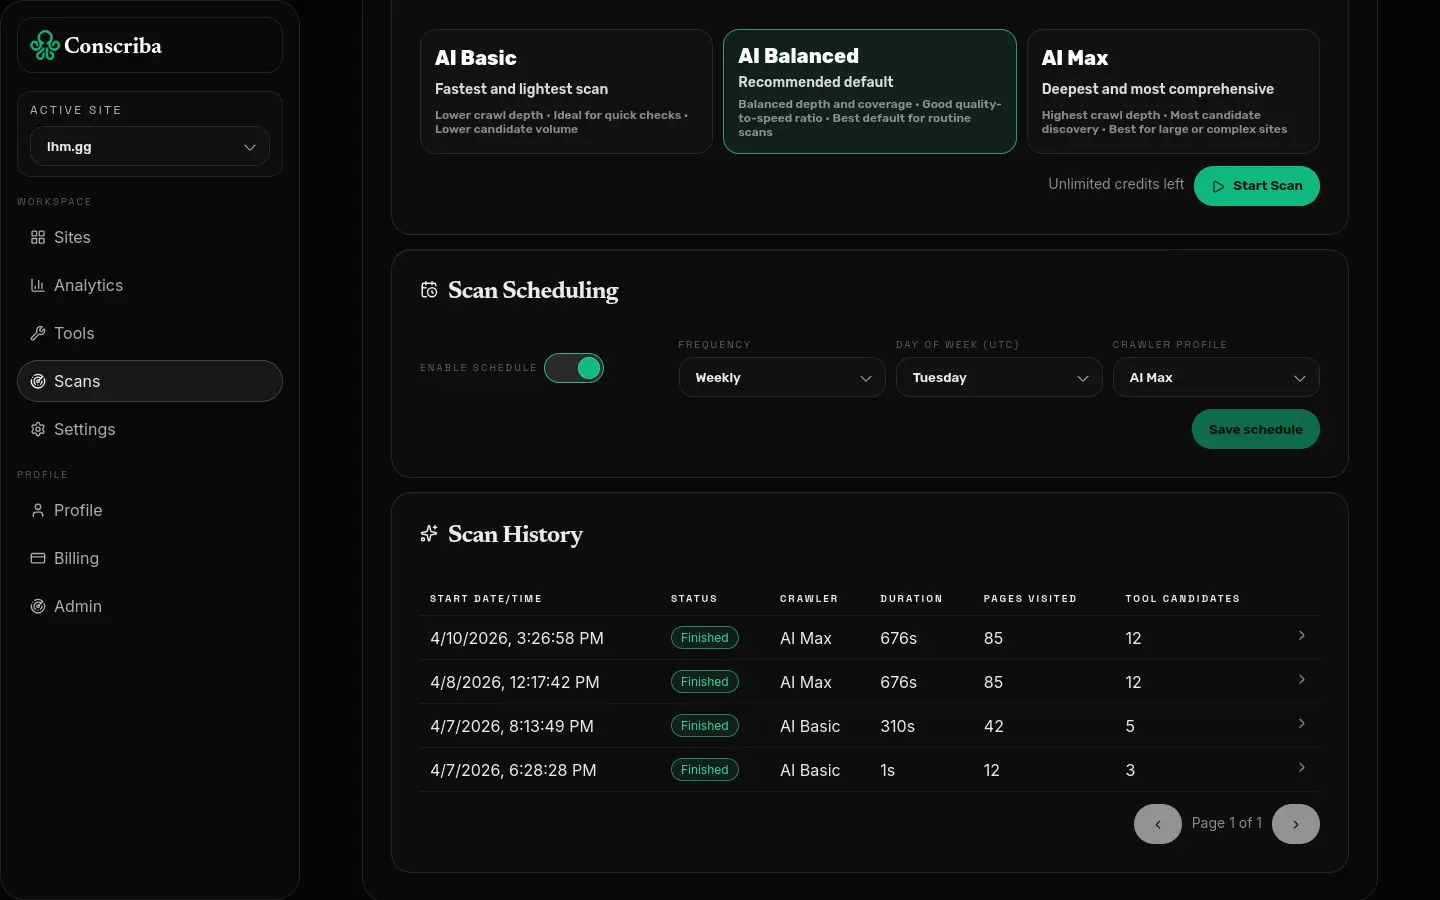The height and width of the screenshot is (900, 1440).
Task: Click the Profile person icon
Action: pyautogui.click(x=38, y=510)
